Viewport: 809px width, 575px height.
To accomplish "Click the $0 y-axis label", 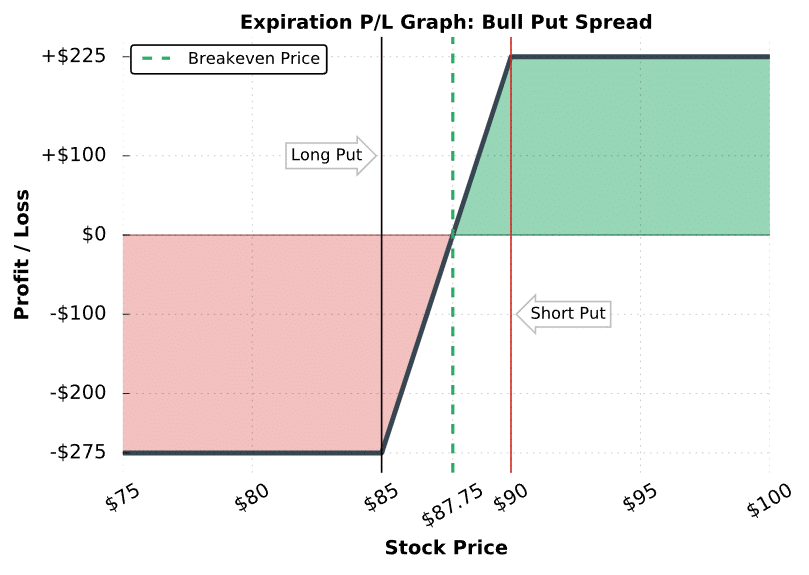I will click(x=94, y=235).
